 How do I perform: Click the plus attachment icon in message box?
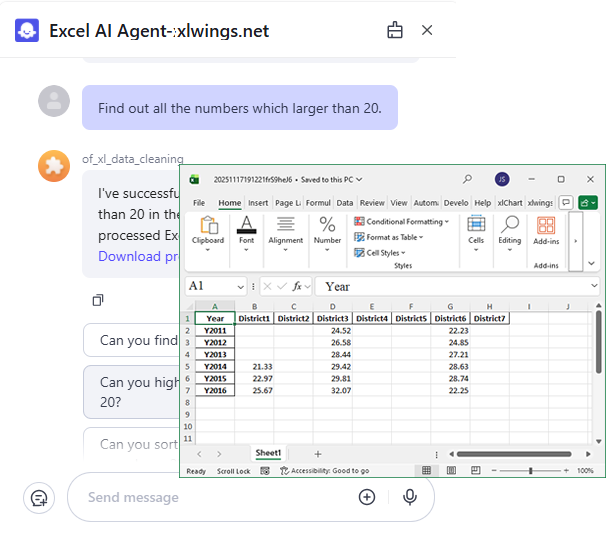point(367,497)
